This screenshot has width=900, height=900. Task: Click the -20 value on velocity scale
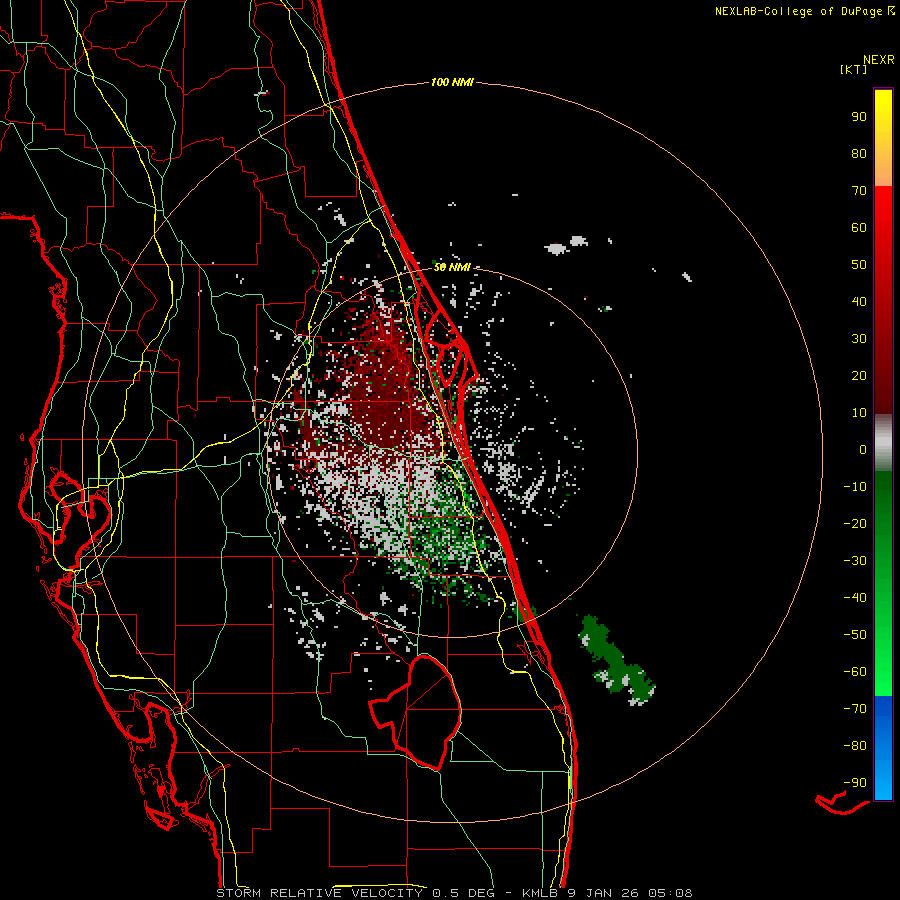855,524
